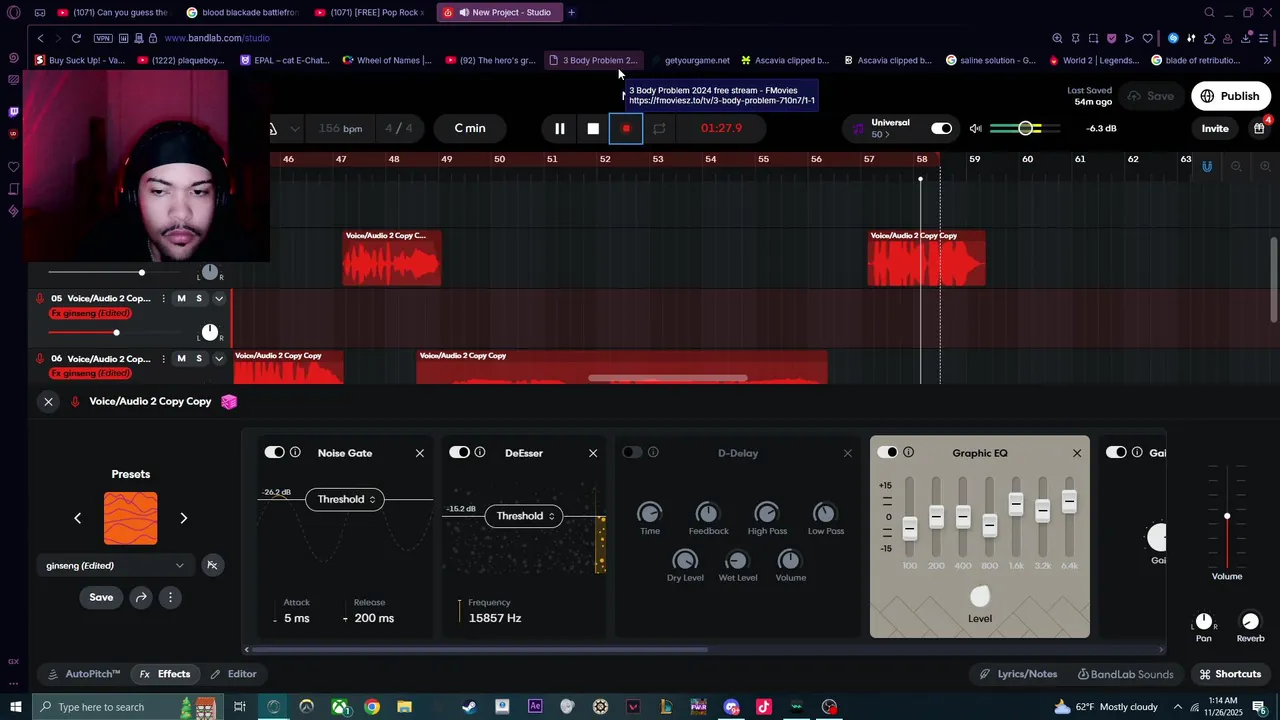The height and width of the screenshot is (720, 1280).
Task: Toggle the Graphic EQ effect switch
Action: [x=887, y=452]
